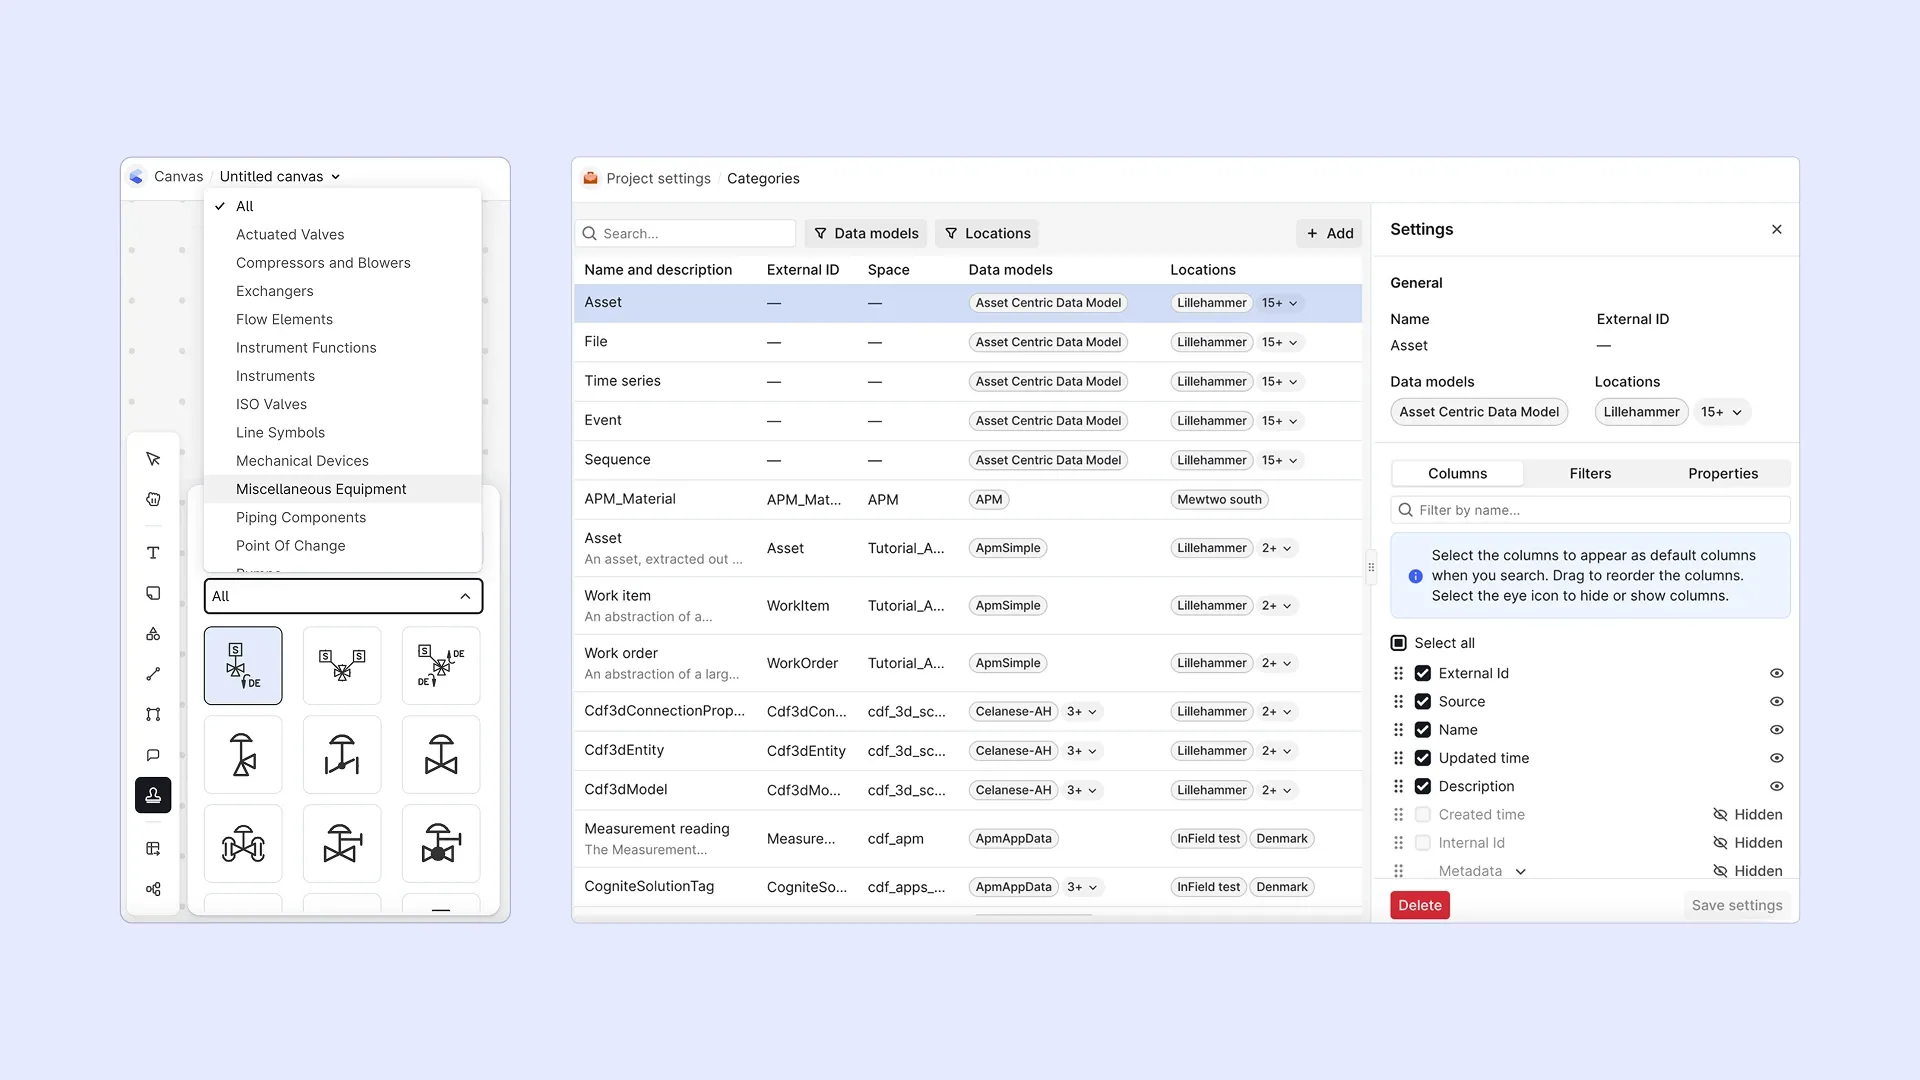Select the polyline path tool in Canvas

pyautogui.click(x=153, y=714)
